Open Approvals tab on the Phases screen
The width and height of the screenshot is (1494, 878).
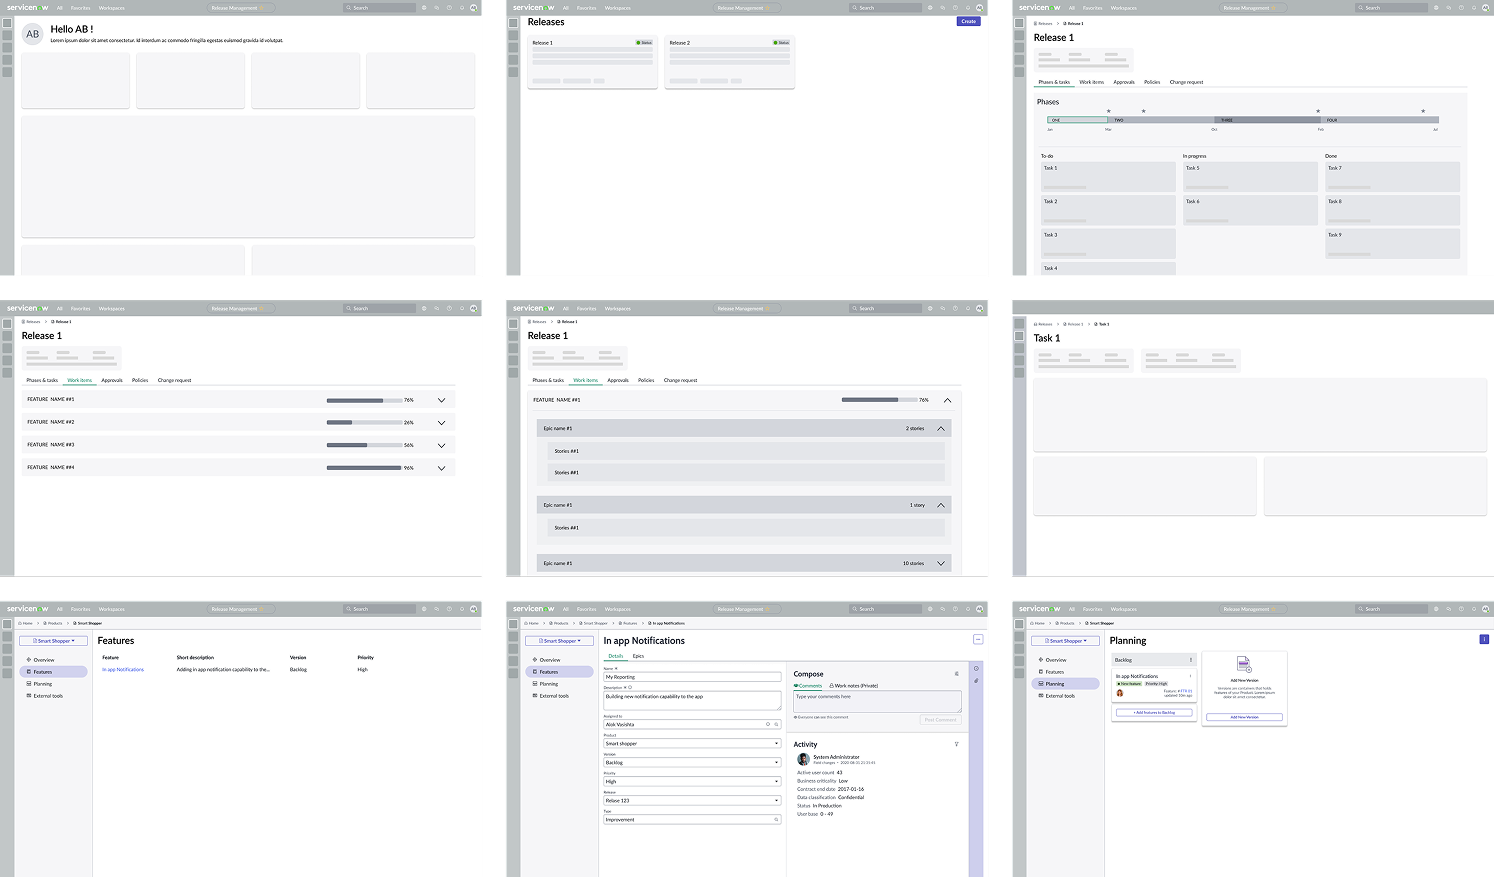(x=1124, y=82)
